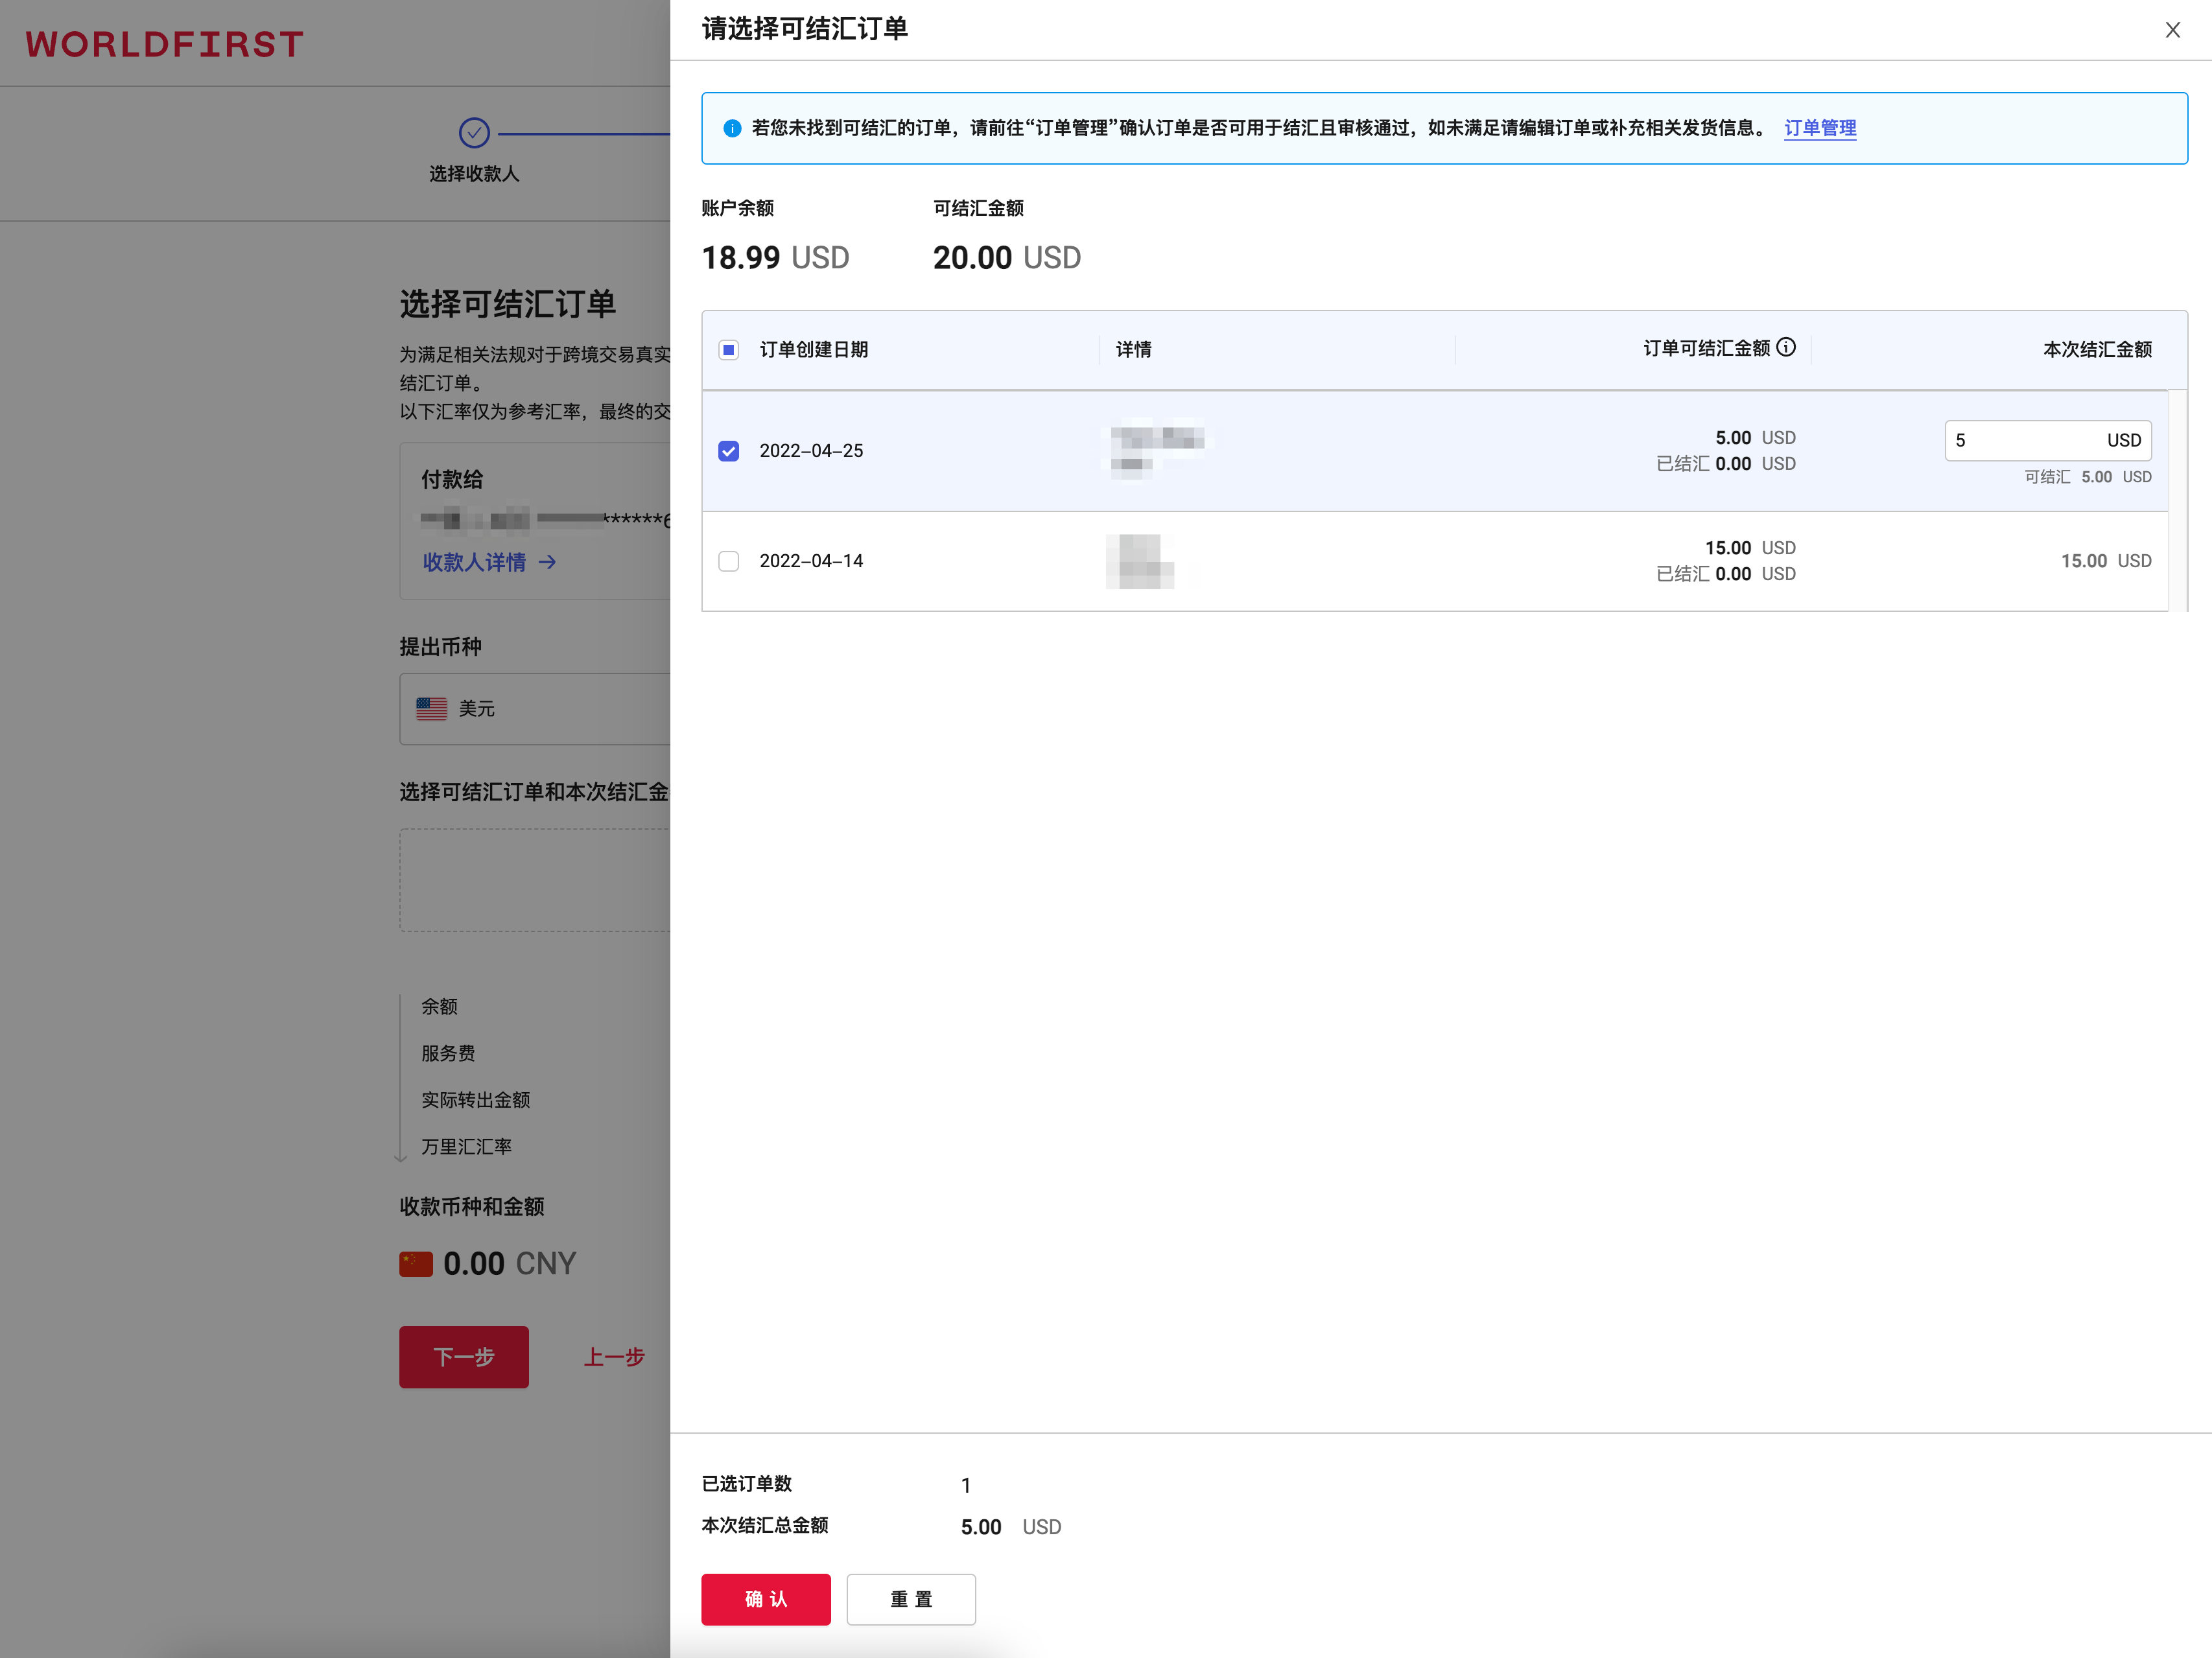Uncheck the 2022-04-25 order
The height and width of the screenshot is (1658, 2212).
729,451
